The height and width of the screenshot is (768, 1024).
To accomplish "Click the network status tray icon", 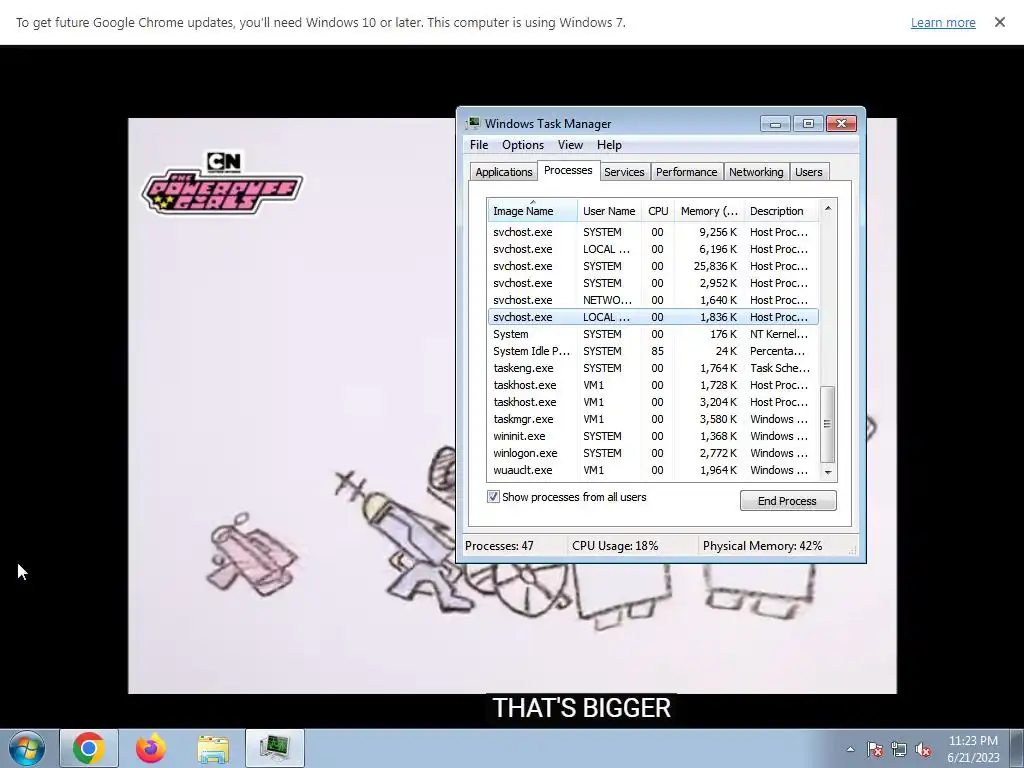I will tap(899, 749).
